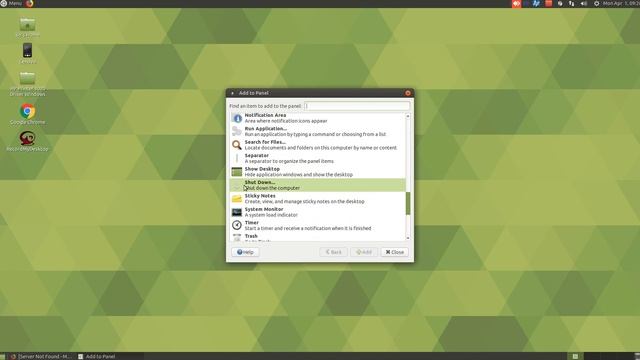Click show desktop button in bottom-left panel
This screenshot has width=640, height=360.
pos(3,356)
